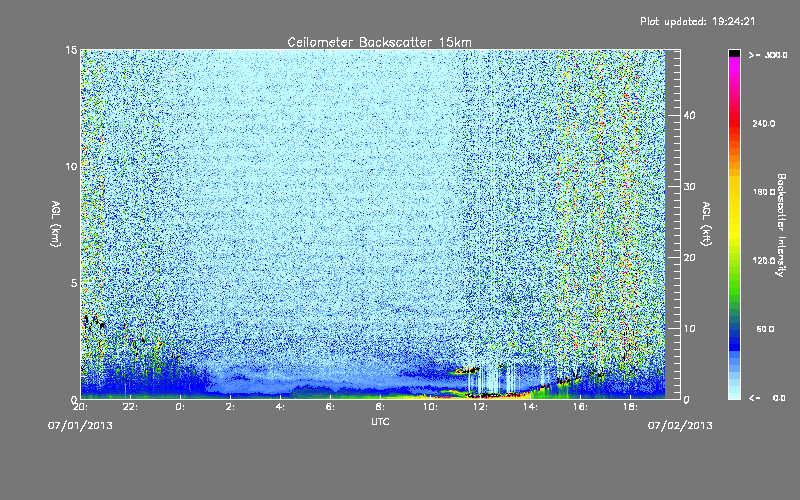Screen dimensions: 800x500
Task: Select the '30' tick on the kft axis
Action: pyautogui.click(x=689, y=186)
